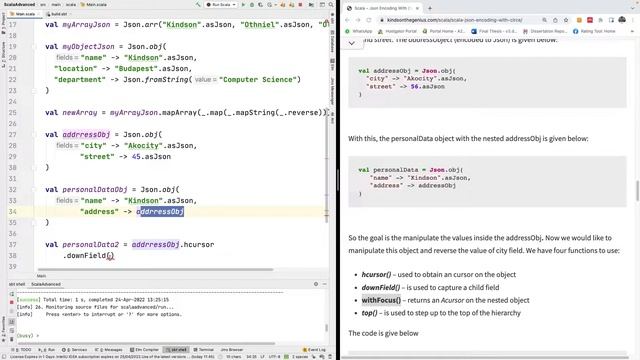Toggle the sbt shell tool window button
The image size is (640, 360).
coord(176,350)
